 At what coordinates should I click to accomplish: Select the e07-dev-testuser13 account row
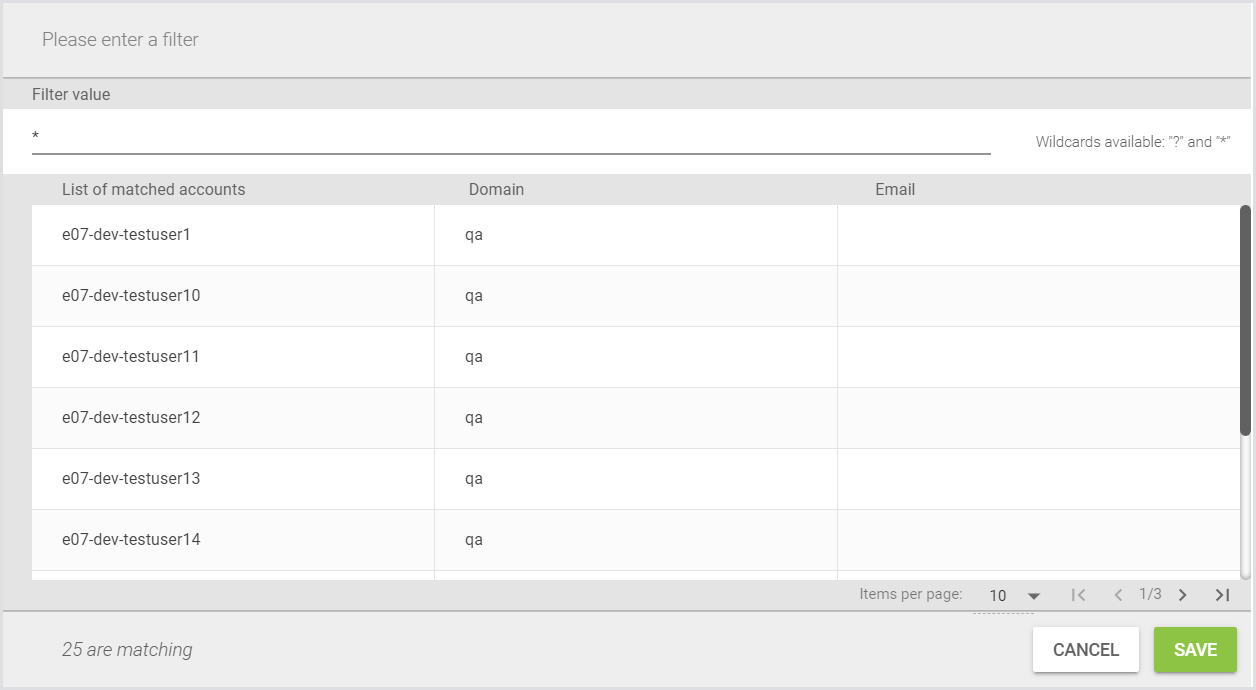point(131,479)
